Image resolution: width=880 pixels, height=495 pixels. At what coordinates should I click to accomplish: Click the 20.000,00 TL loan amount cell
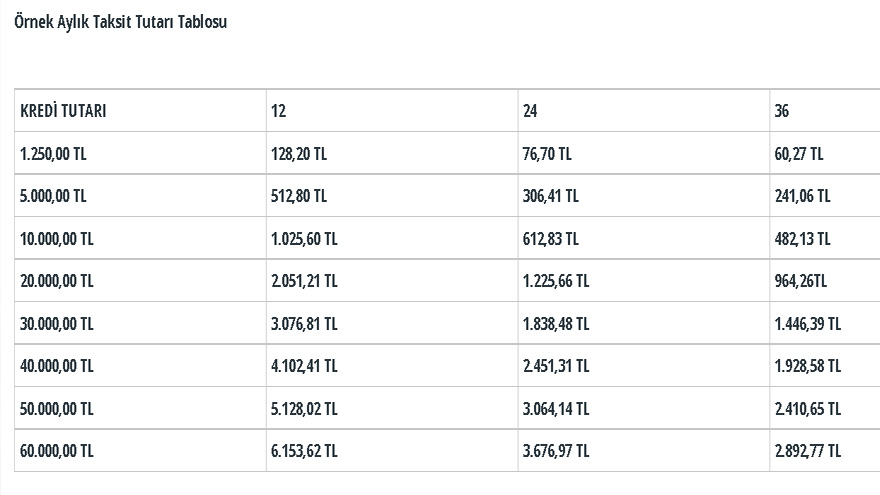[140, 281]
